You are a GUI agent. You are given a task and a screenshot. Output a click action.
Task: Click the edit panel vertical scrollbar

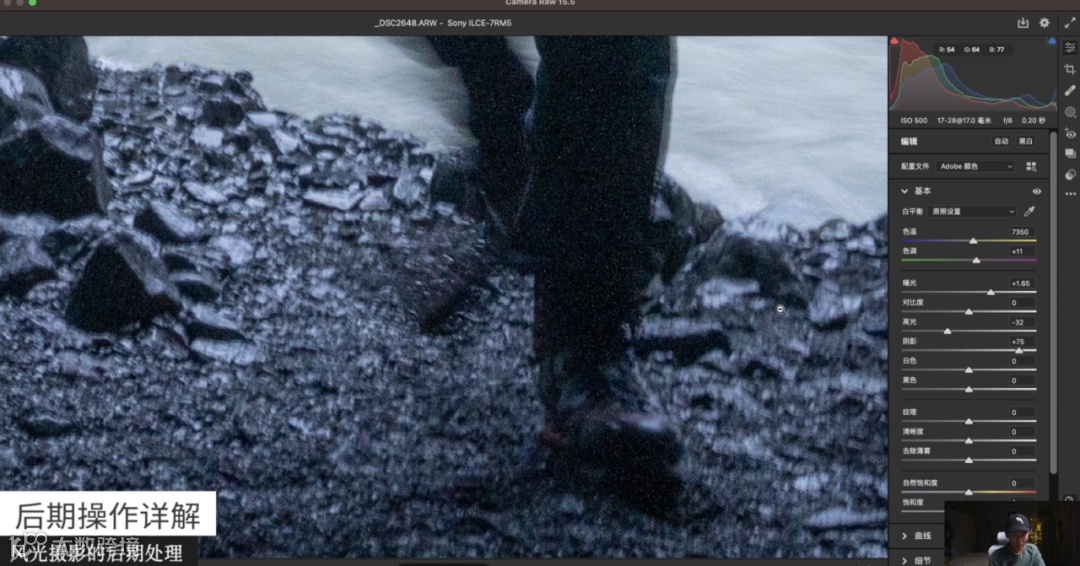pyautogui.click(x=1053, y=303)
